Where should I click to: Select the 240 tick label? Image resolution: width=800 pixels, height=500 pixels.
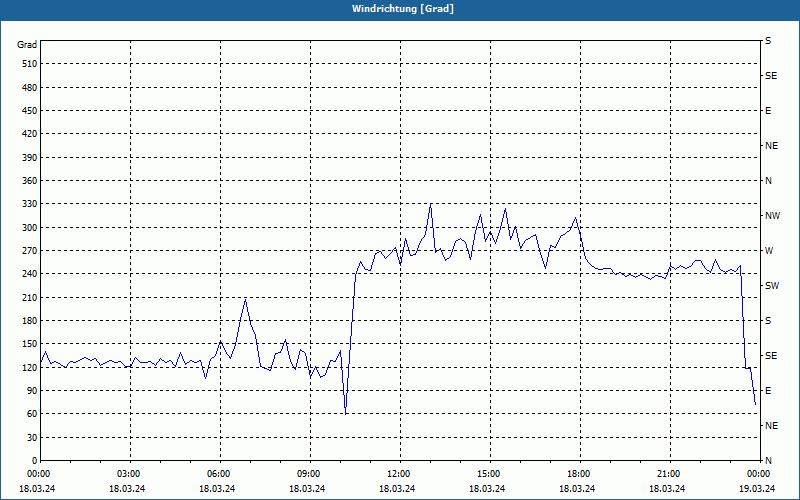point(30,274)
